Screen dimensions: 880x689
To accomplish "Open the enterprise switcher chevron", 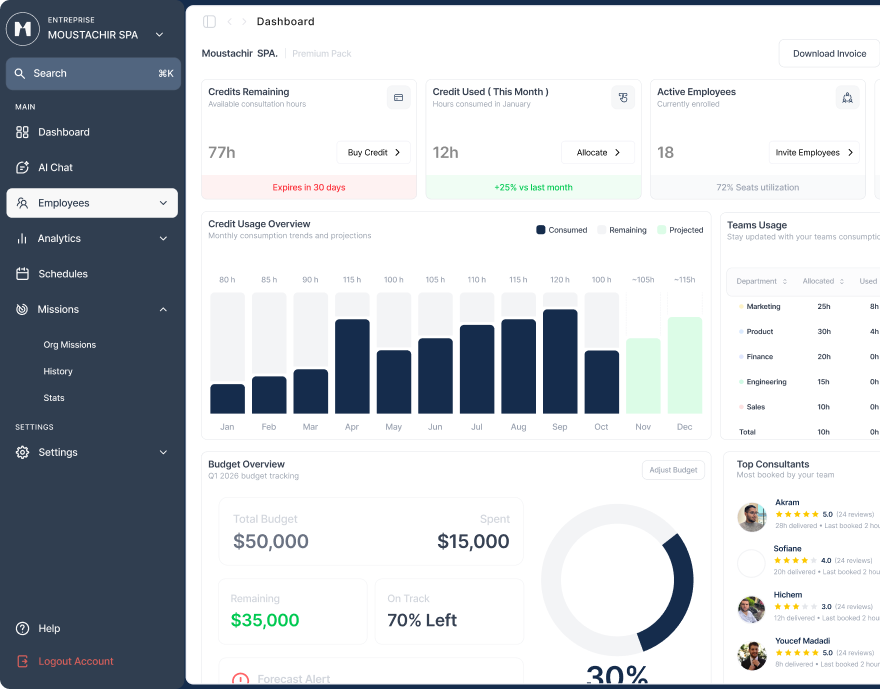I will [159, 35].
